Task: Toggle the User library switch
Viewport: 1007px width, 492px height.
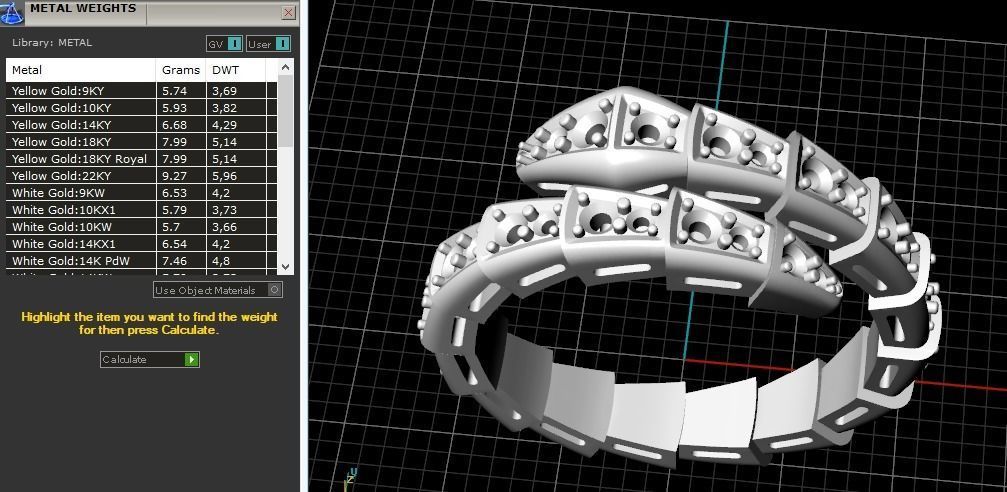Action: 268,44
